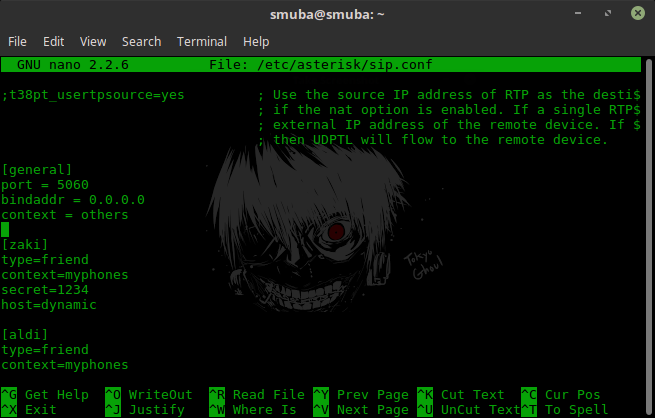Click the '^O WriteOut' shortcut
This screenshot has height=418, width=655.
[149, 395]
